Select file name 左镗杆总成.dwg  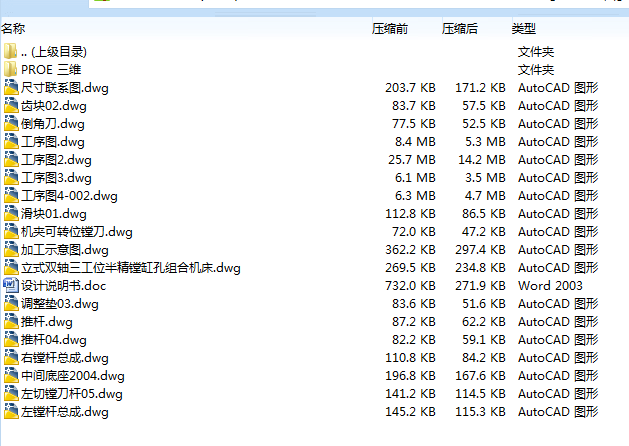65,412
